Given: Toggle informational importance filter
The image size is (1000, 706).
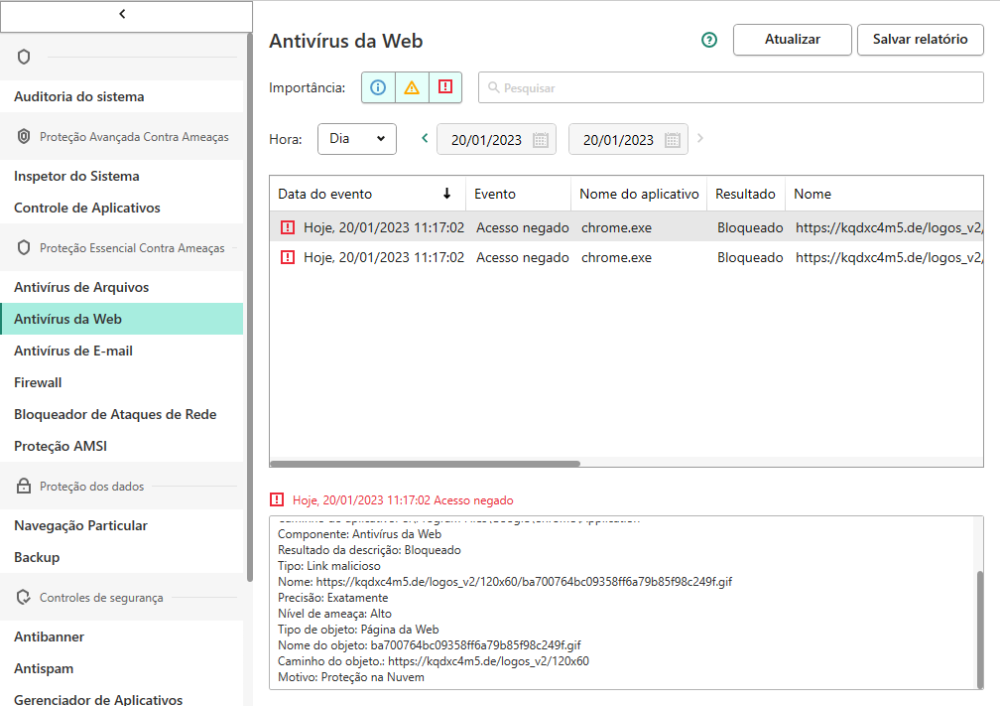Looking at the screenshot, I should coord(378,87).
